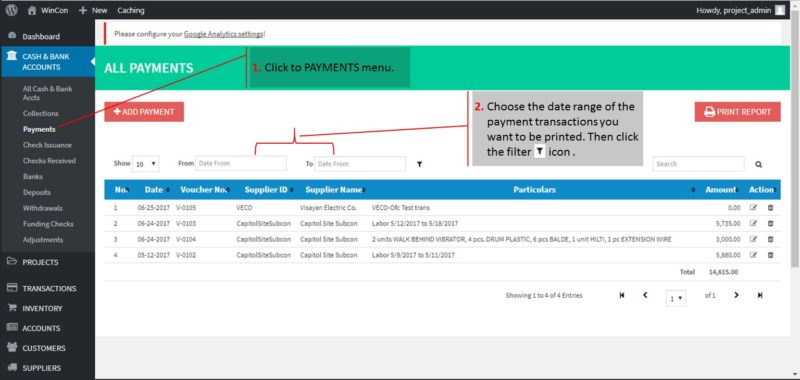Click the Projects folder icon
800x380 pixels.
(13, 262)
